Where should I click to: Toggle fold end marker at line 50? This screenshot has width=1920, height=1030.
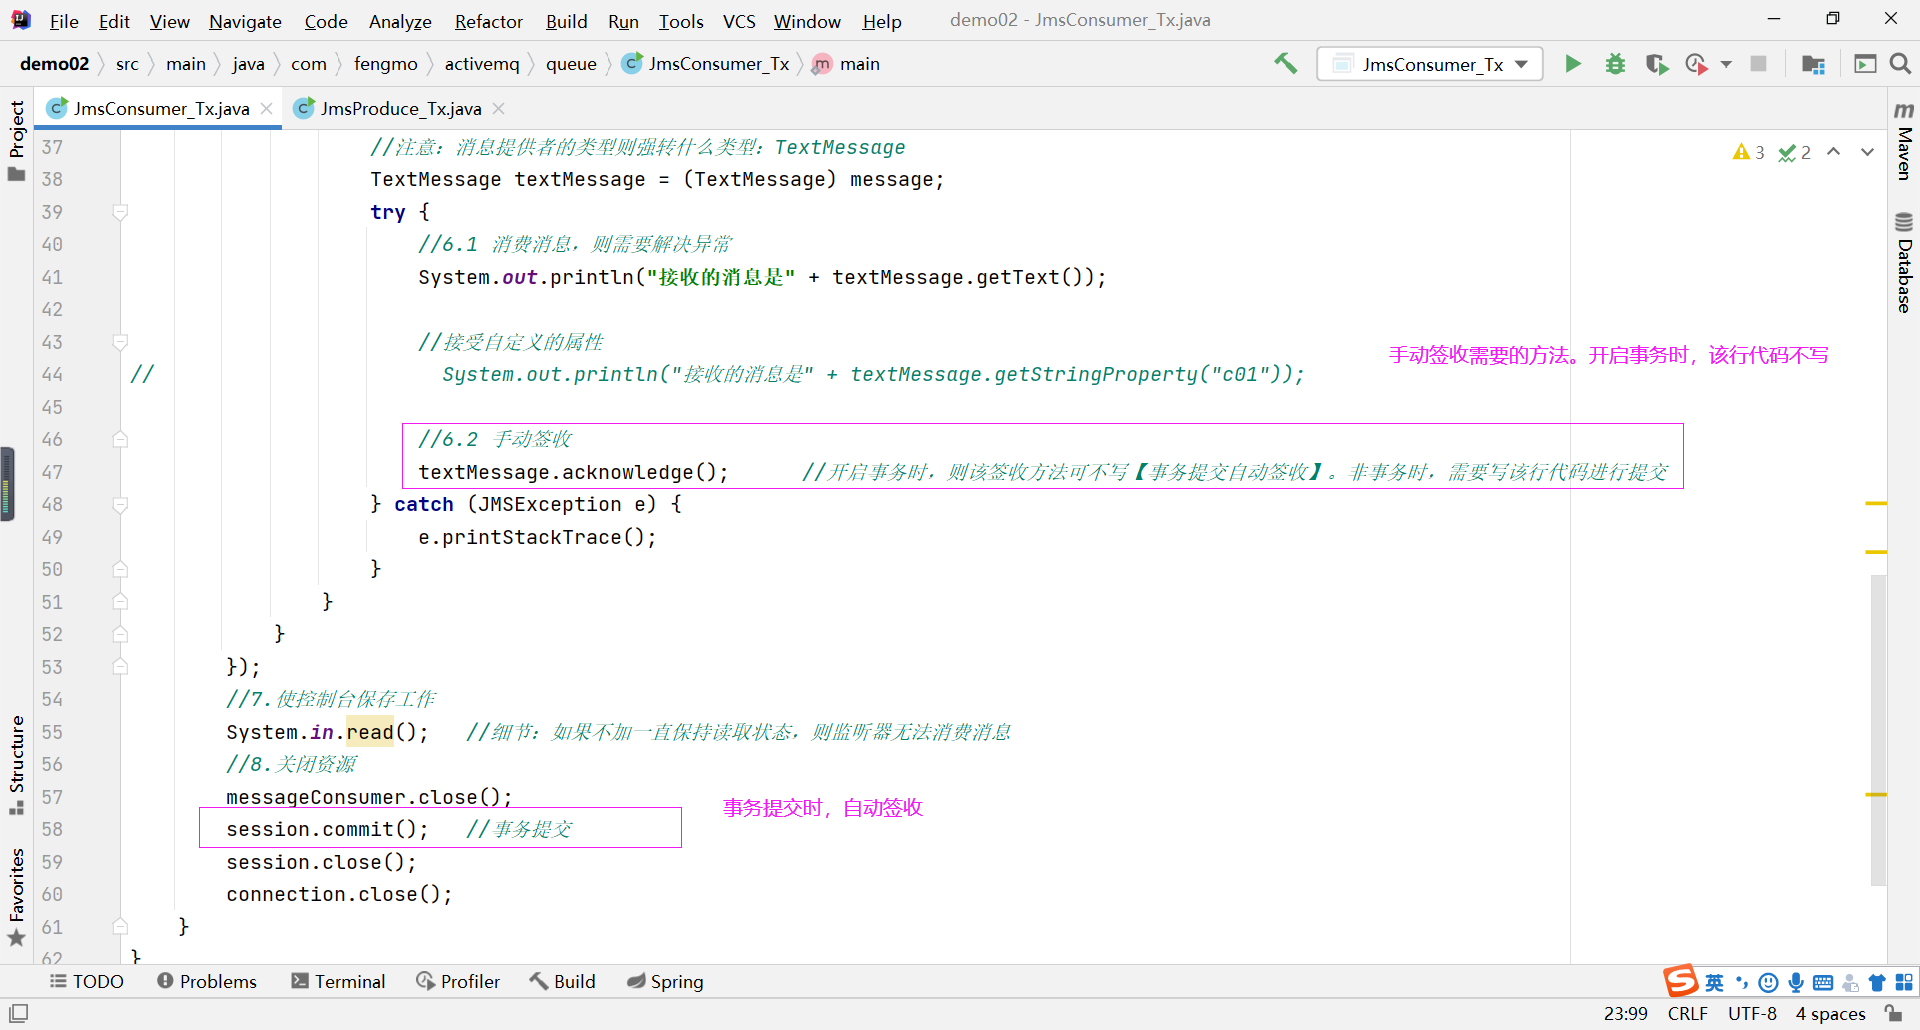120,569
